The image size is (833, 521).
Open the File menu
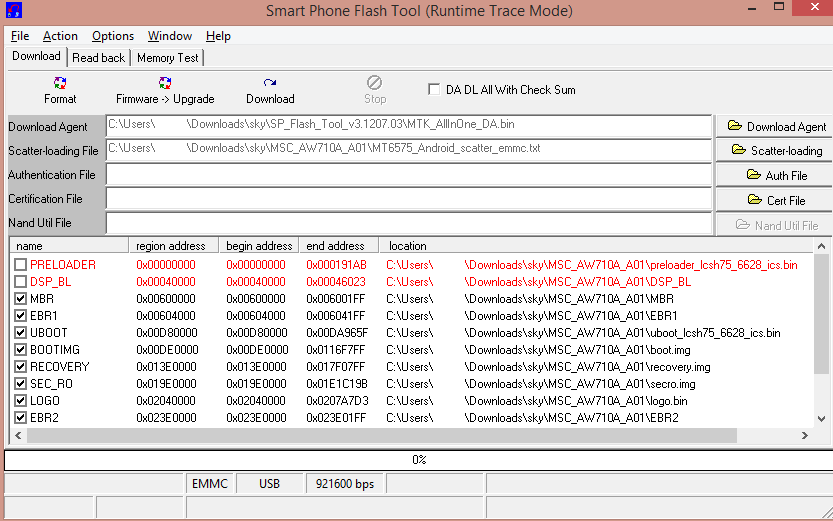(20, 36)
